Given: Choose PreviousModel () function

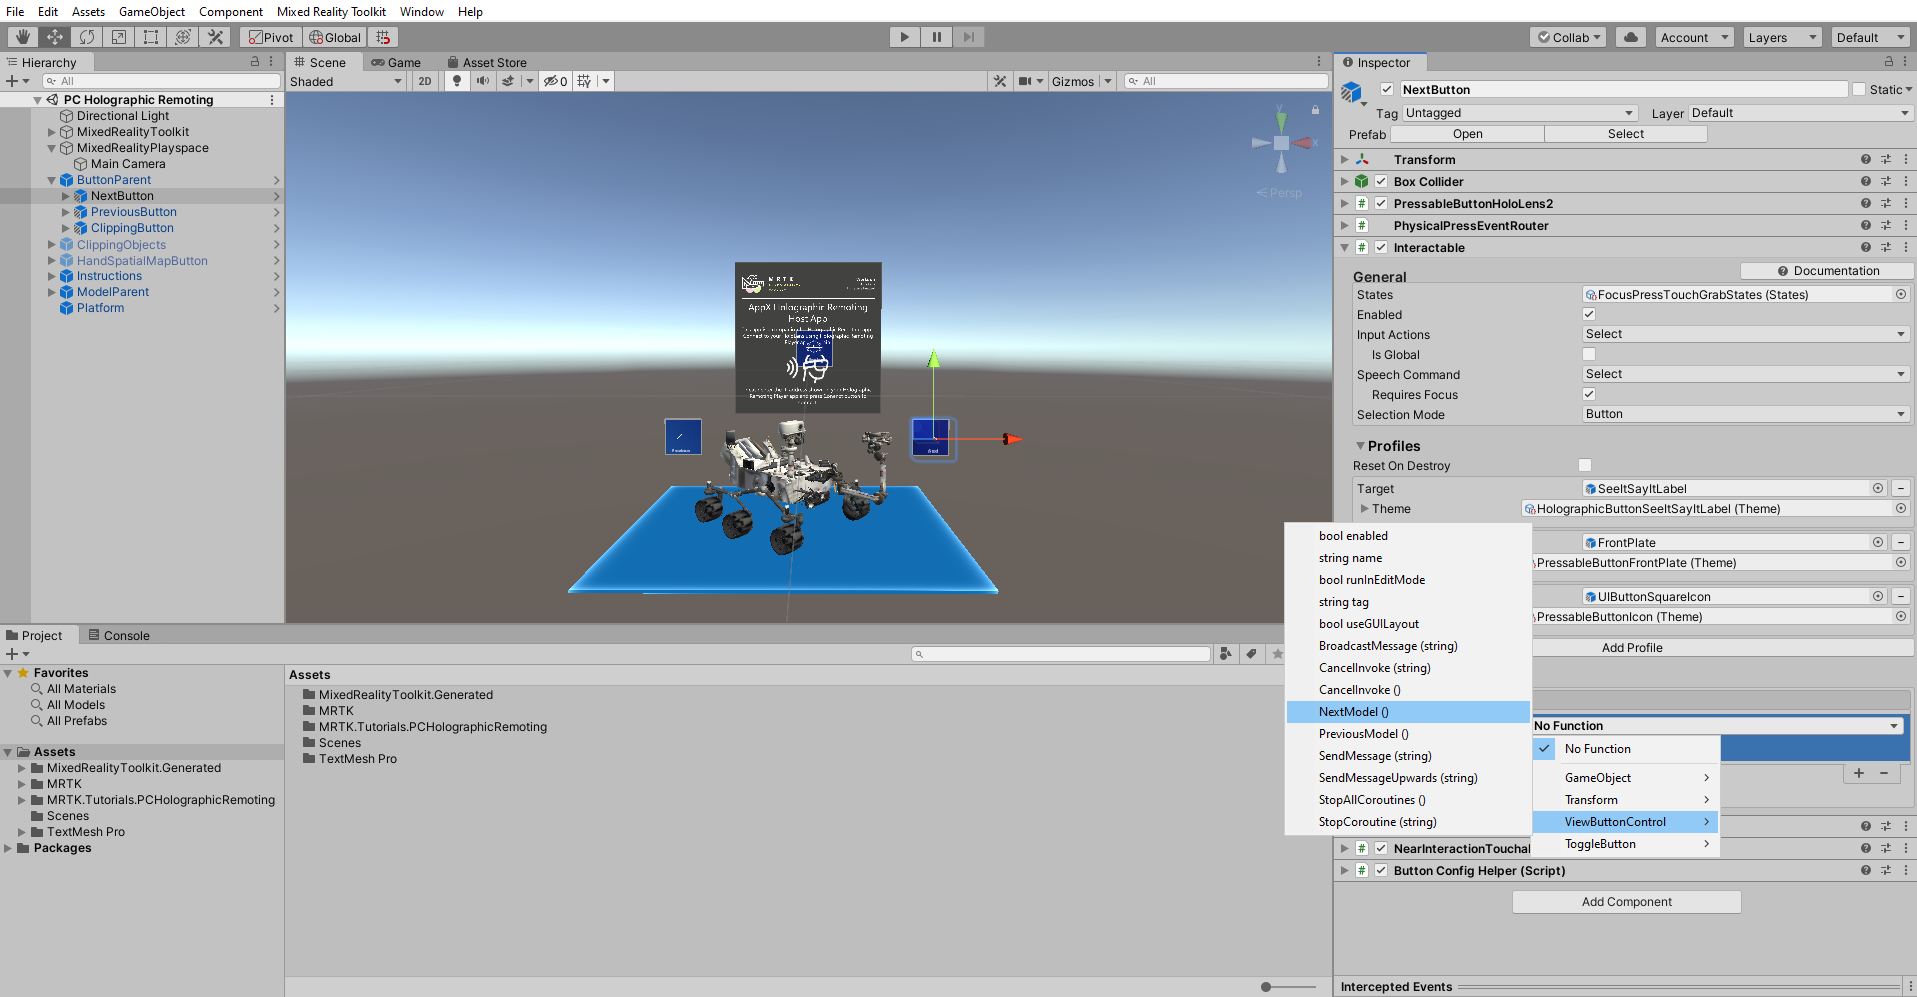Looking at the screenshot, I should 1408,734.
